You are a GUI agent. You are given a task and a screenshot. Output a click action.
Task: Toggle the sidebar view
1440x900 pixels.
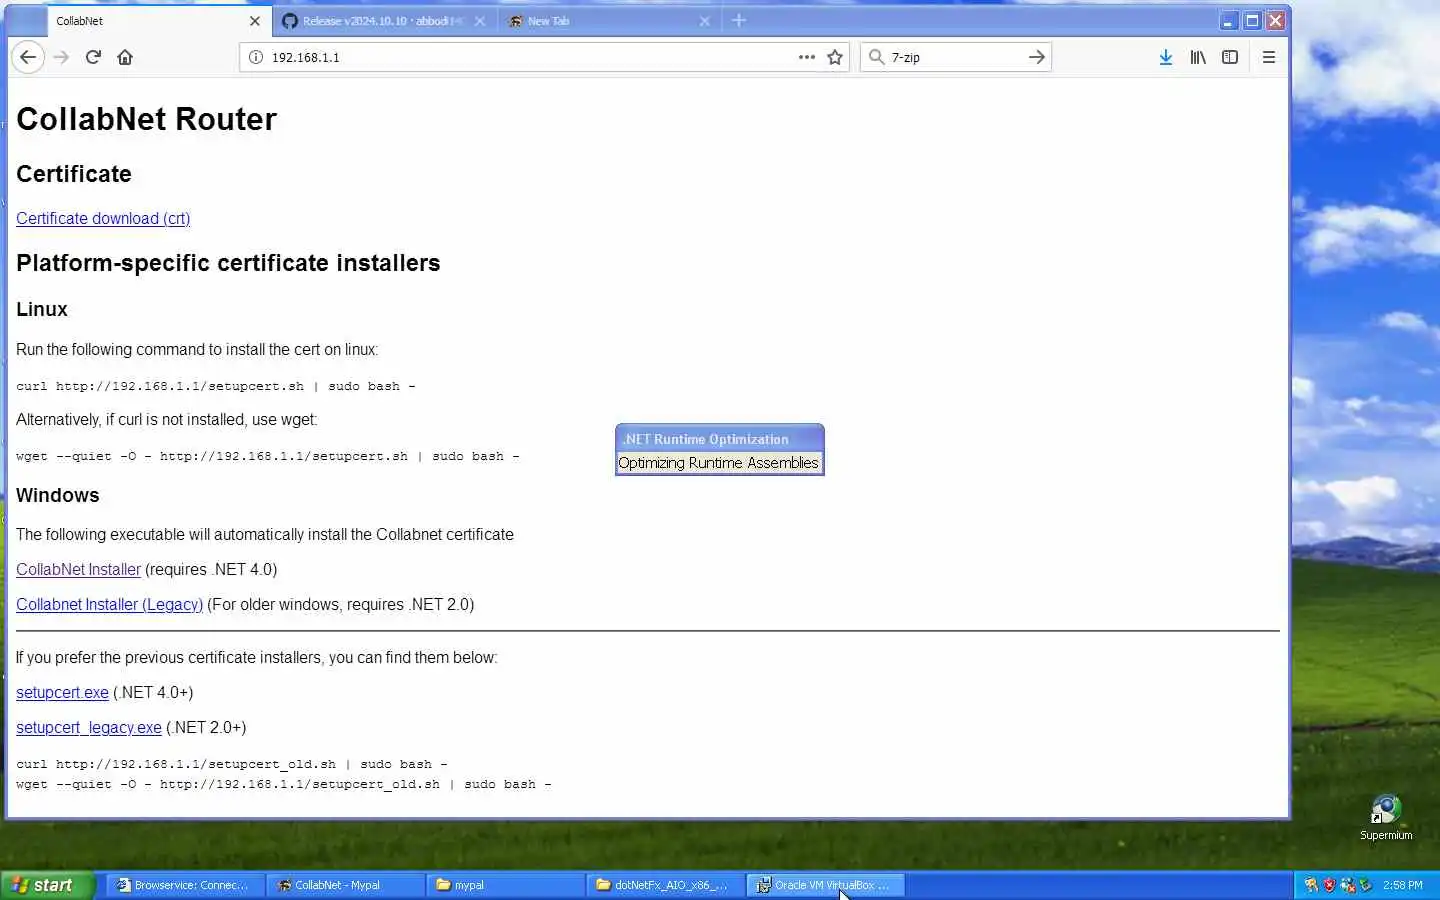pos(1230,57)
